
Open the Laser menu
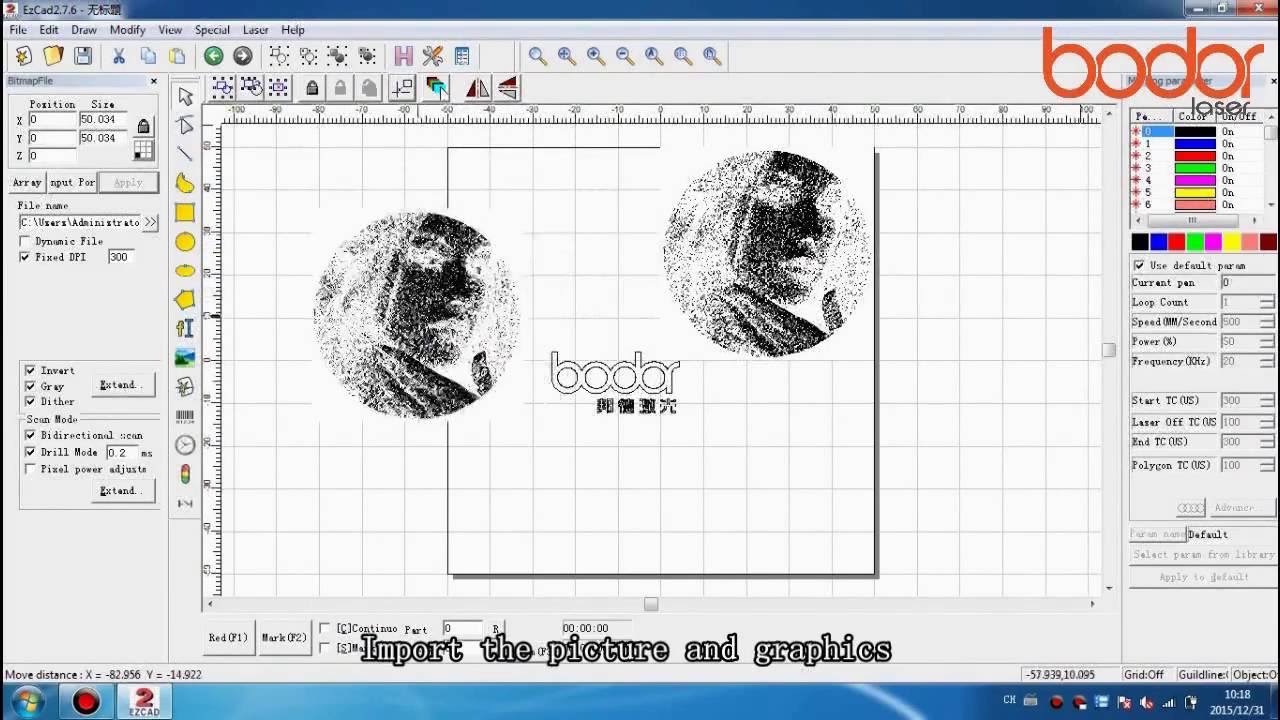pyautogui.click(x=255, y=30)
